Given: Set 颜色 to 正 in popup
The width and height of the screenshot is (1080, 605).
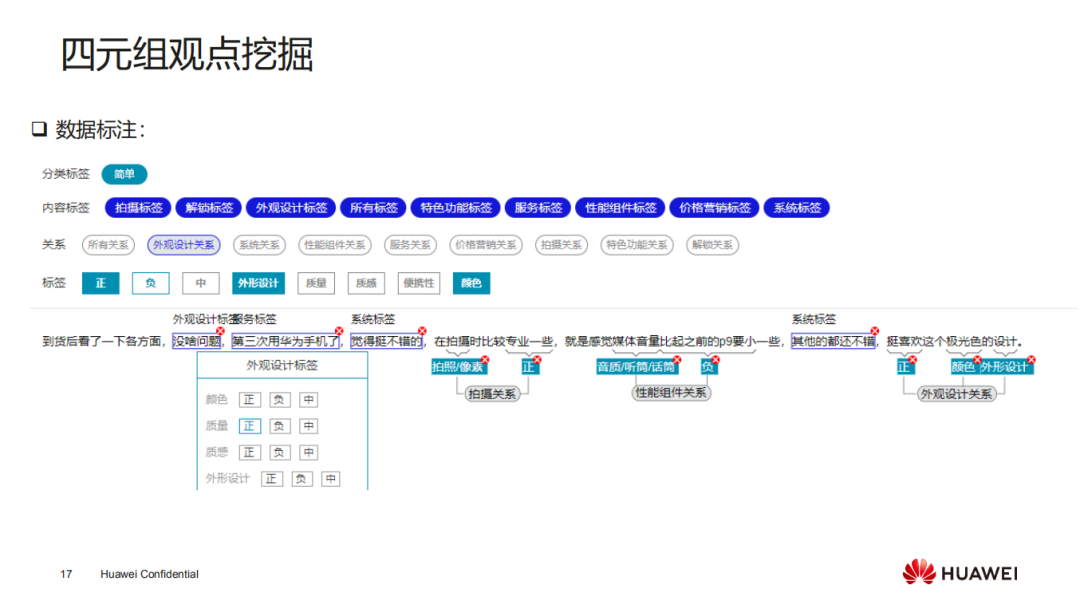Looking at the screenshot, I should [x=249, y=400].
